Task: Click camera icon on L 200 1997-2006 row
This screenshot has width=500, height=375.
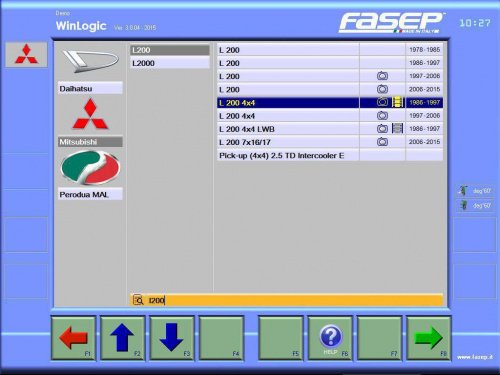Action: point(382,76)
